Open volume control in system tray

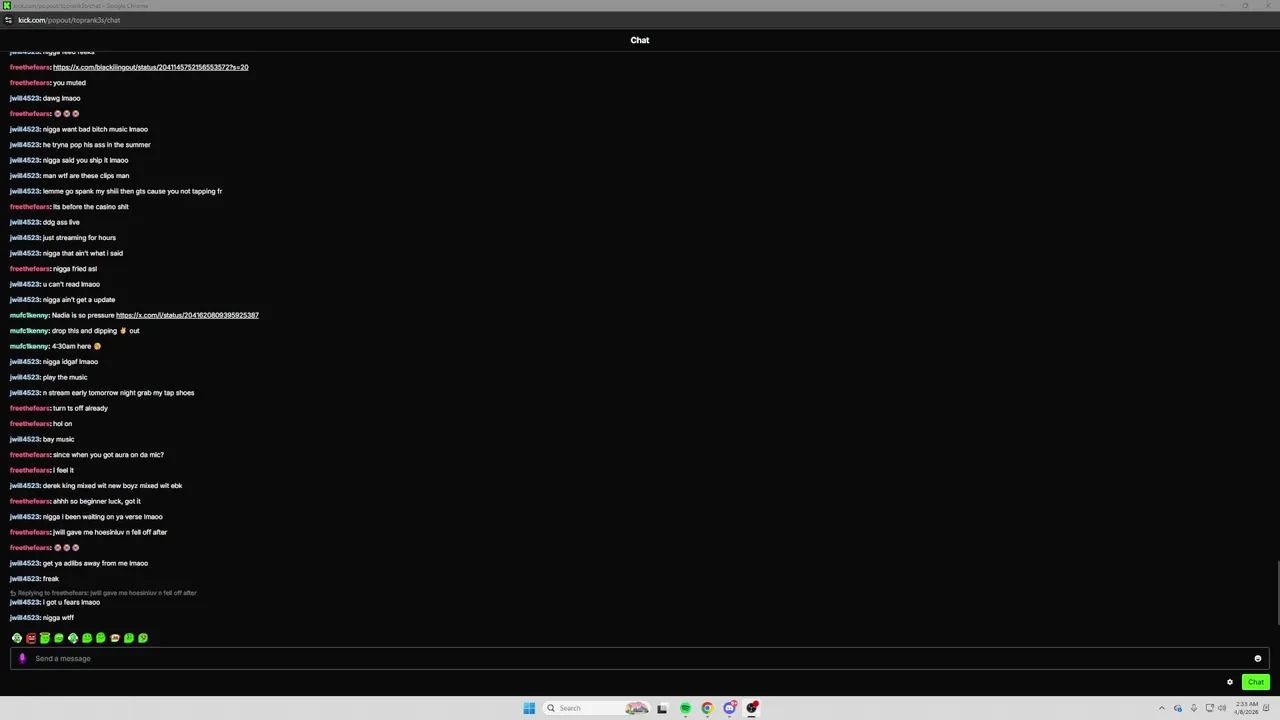coord(1222,708)
